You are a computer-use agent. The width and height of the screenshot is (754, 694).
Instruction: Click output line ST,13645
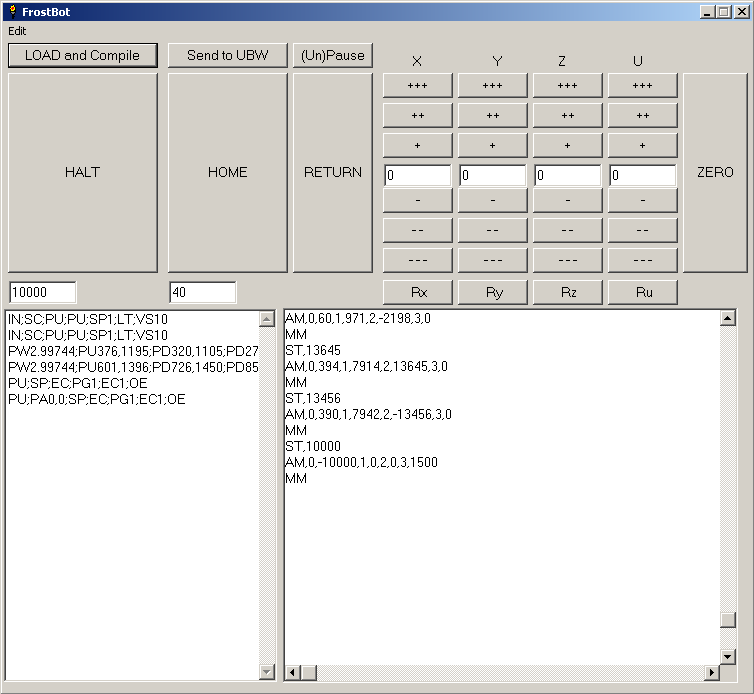coord(313,350)
